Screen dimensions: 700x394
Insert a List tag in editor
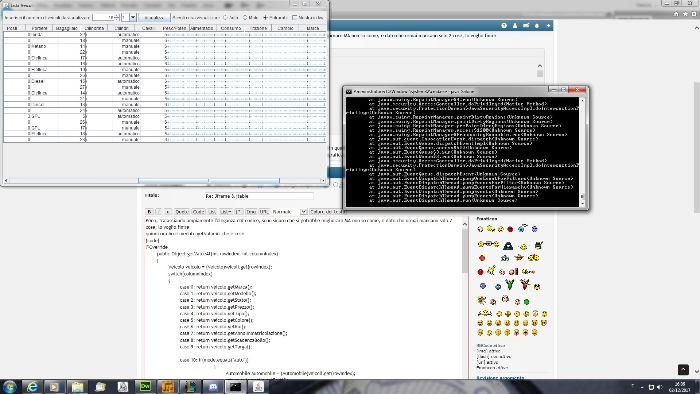pyautogui.click(x=212, y=212)
